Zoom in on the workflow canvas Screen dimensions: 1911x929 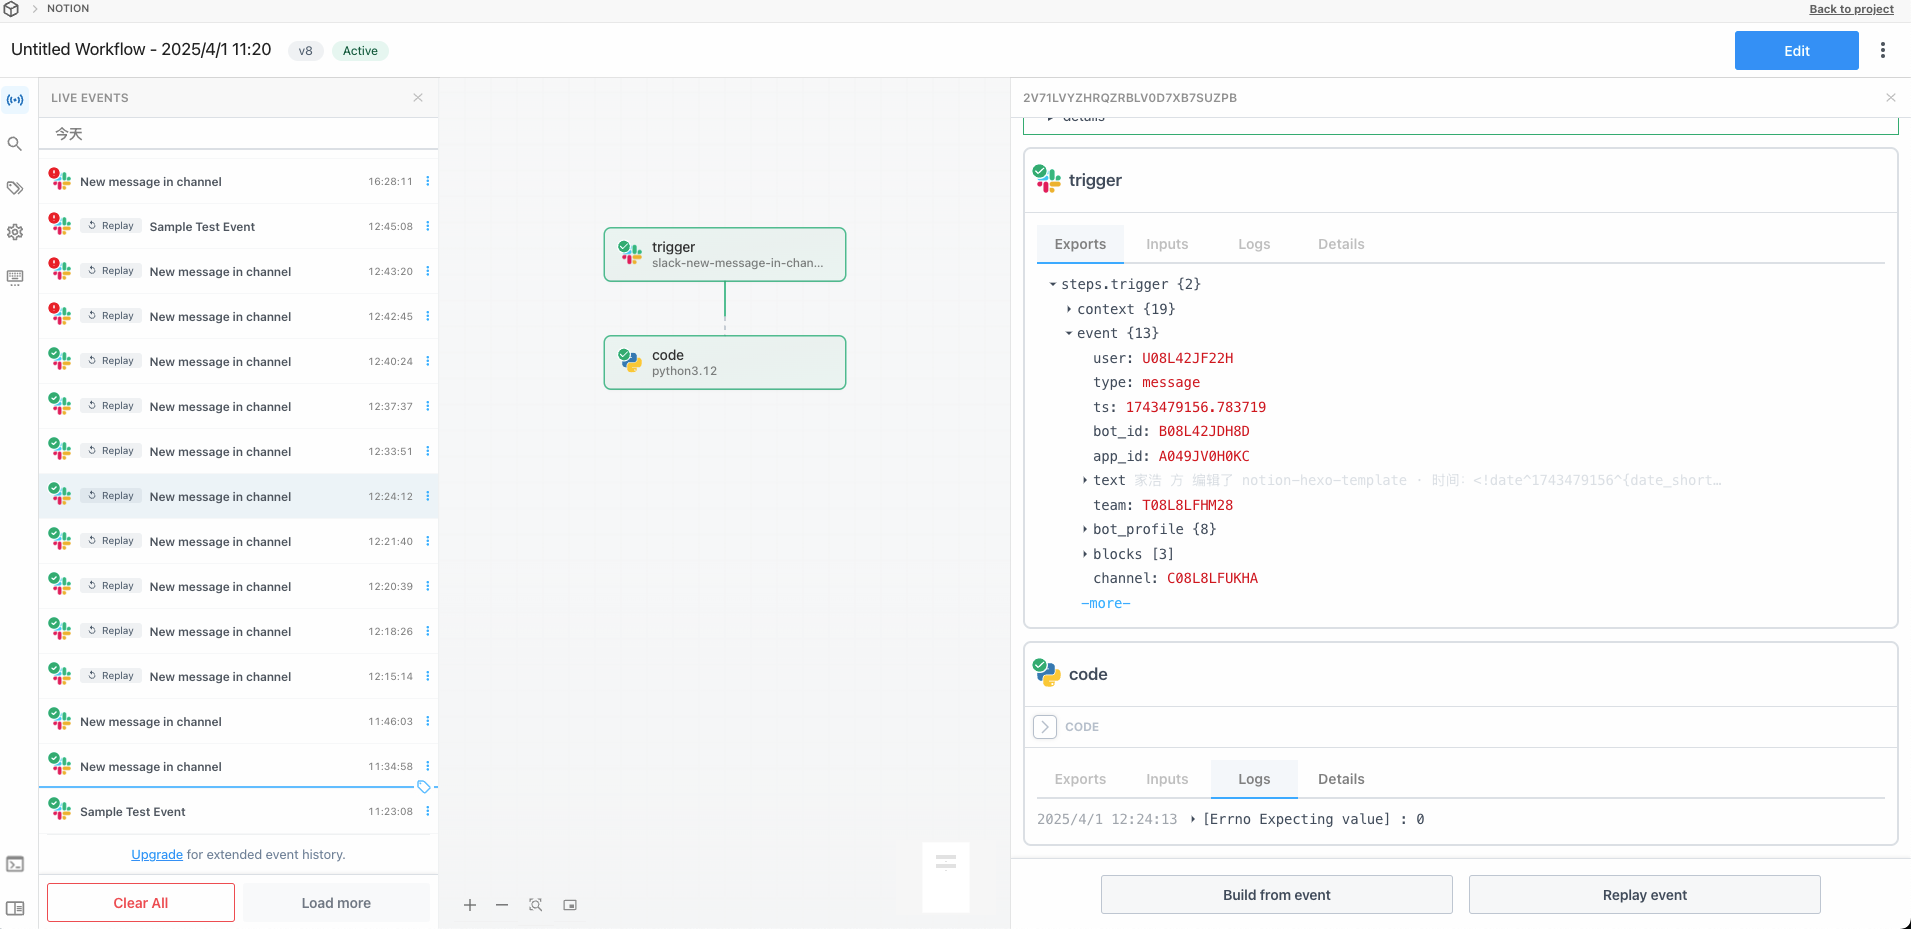click(470, 905)
